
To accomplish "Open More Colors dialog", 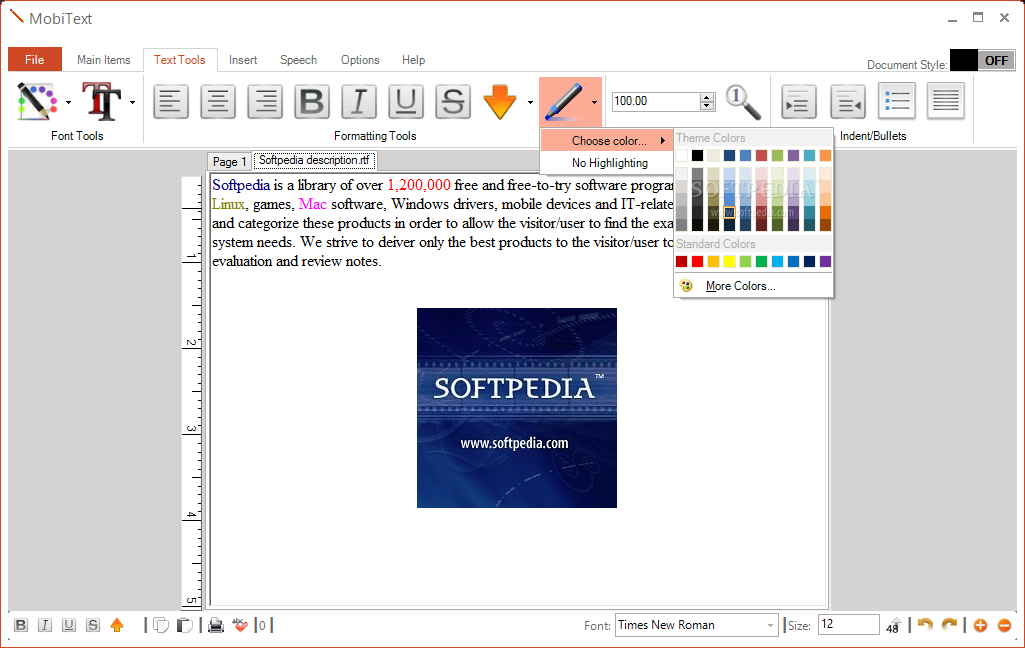I will (754, 286).
